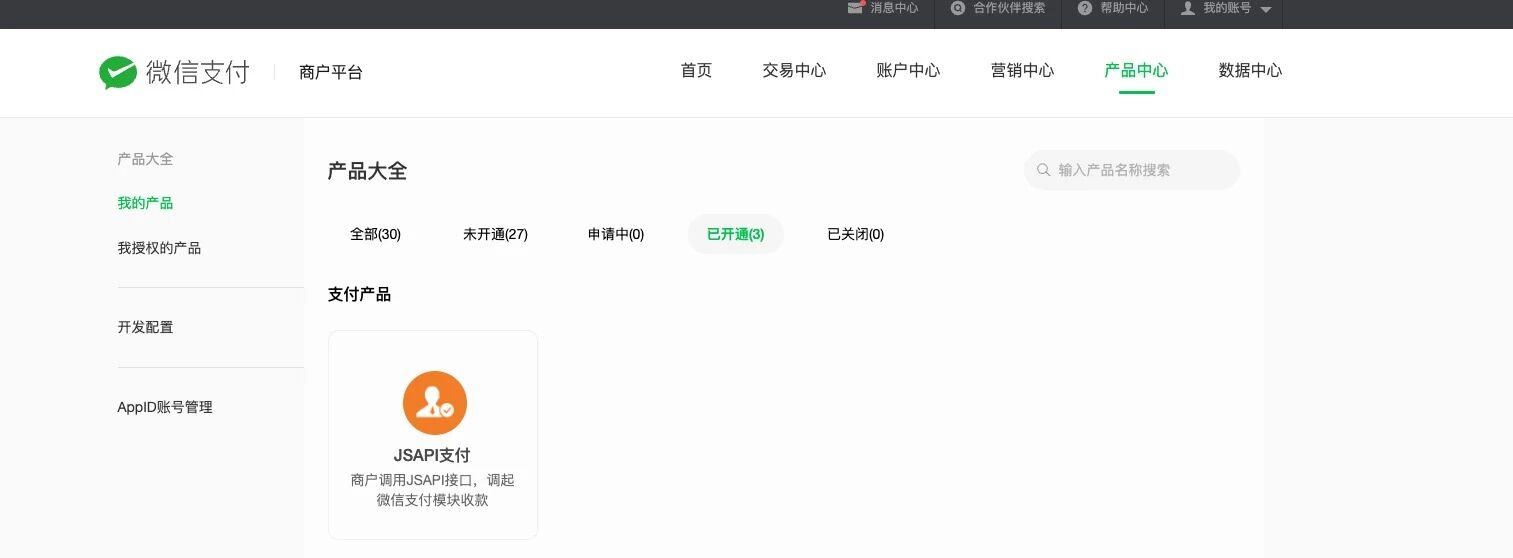The height and width of the screenshot is (558, 1513).
Task: Click the 帮助中心 text link
Action: pyautogui.click(x=1124, y=8)
